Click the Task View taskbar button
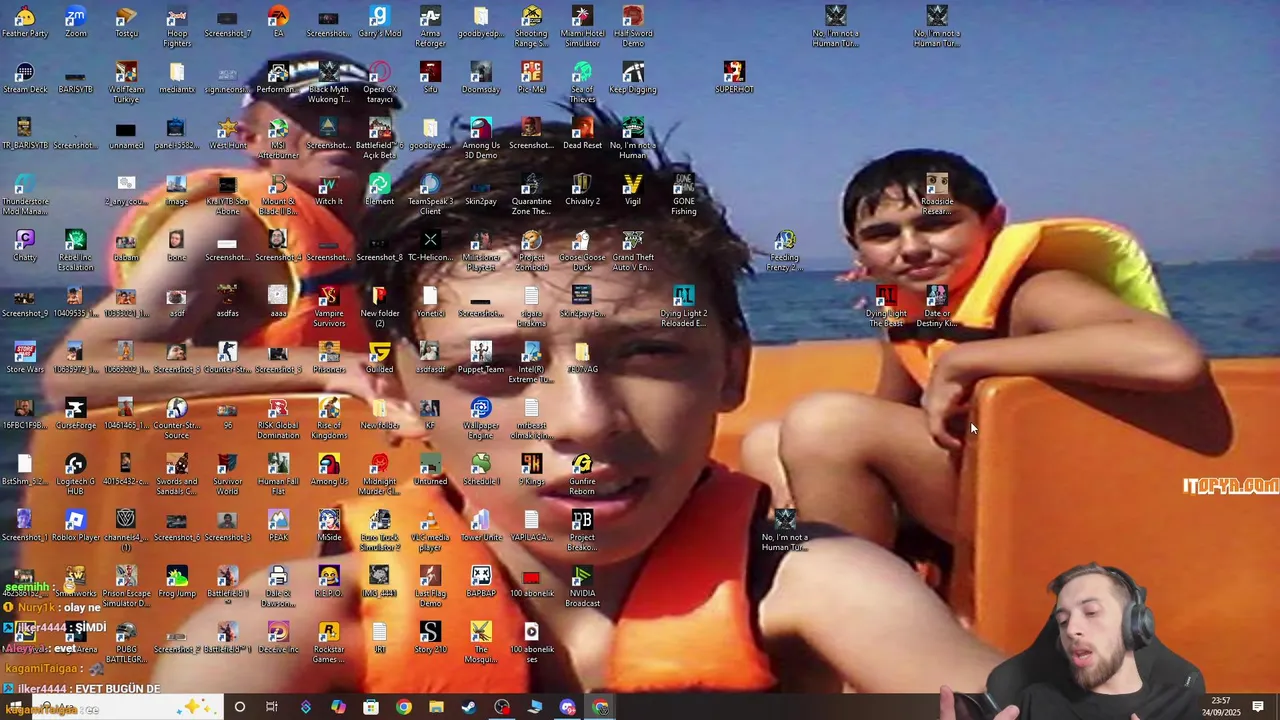 tap(272, 707)
